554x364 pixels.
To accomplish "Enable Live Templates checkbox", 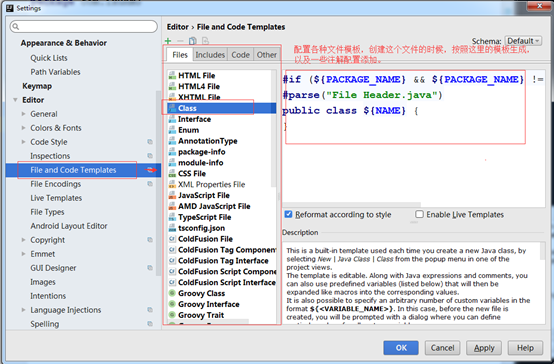I will [x=419, y=214].
